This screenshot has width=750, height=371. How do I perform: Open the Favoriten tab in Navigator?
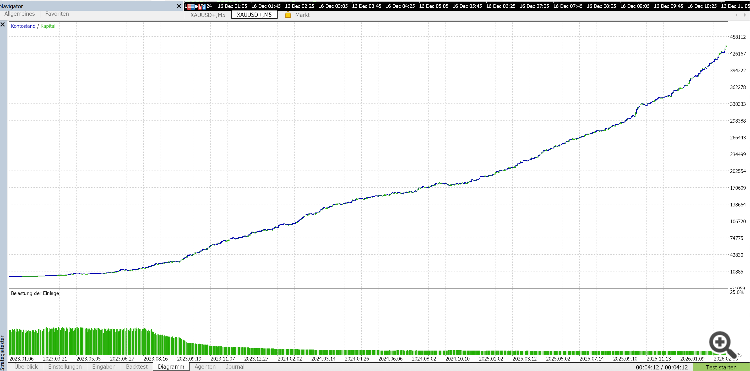[58, 14]
